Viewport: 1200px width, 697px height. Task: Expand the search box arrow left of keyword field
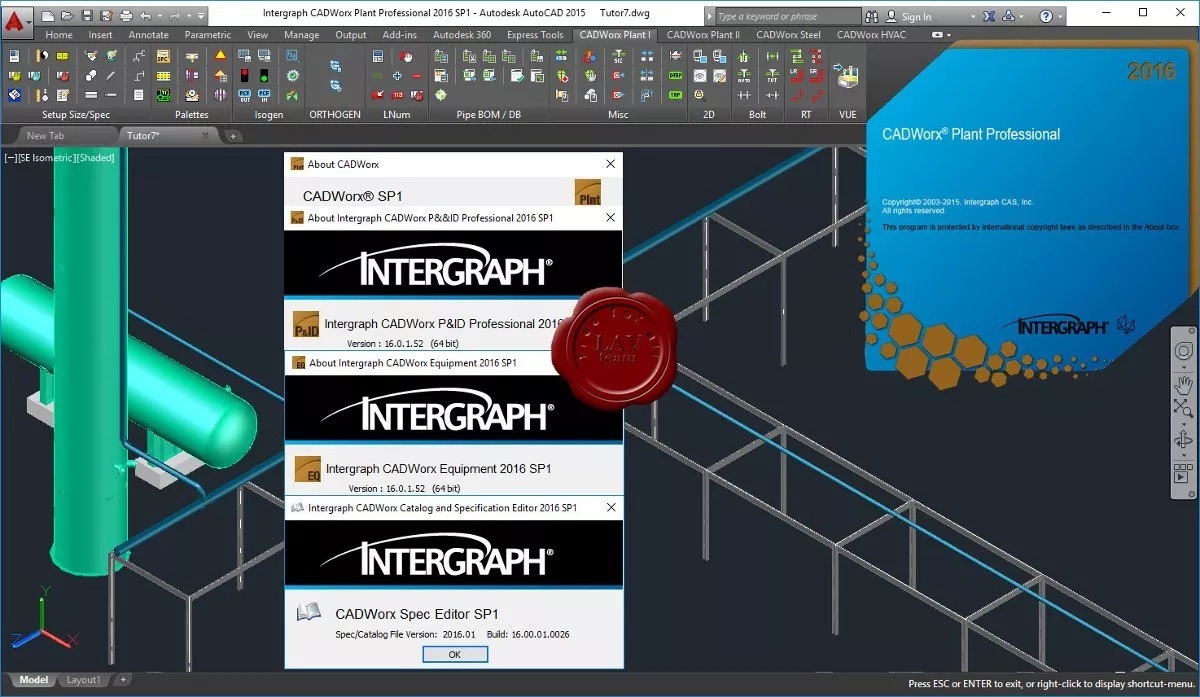click(x=709, y=17)
